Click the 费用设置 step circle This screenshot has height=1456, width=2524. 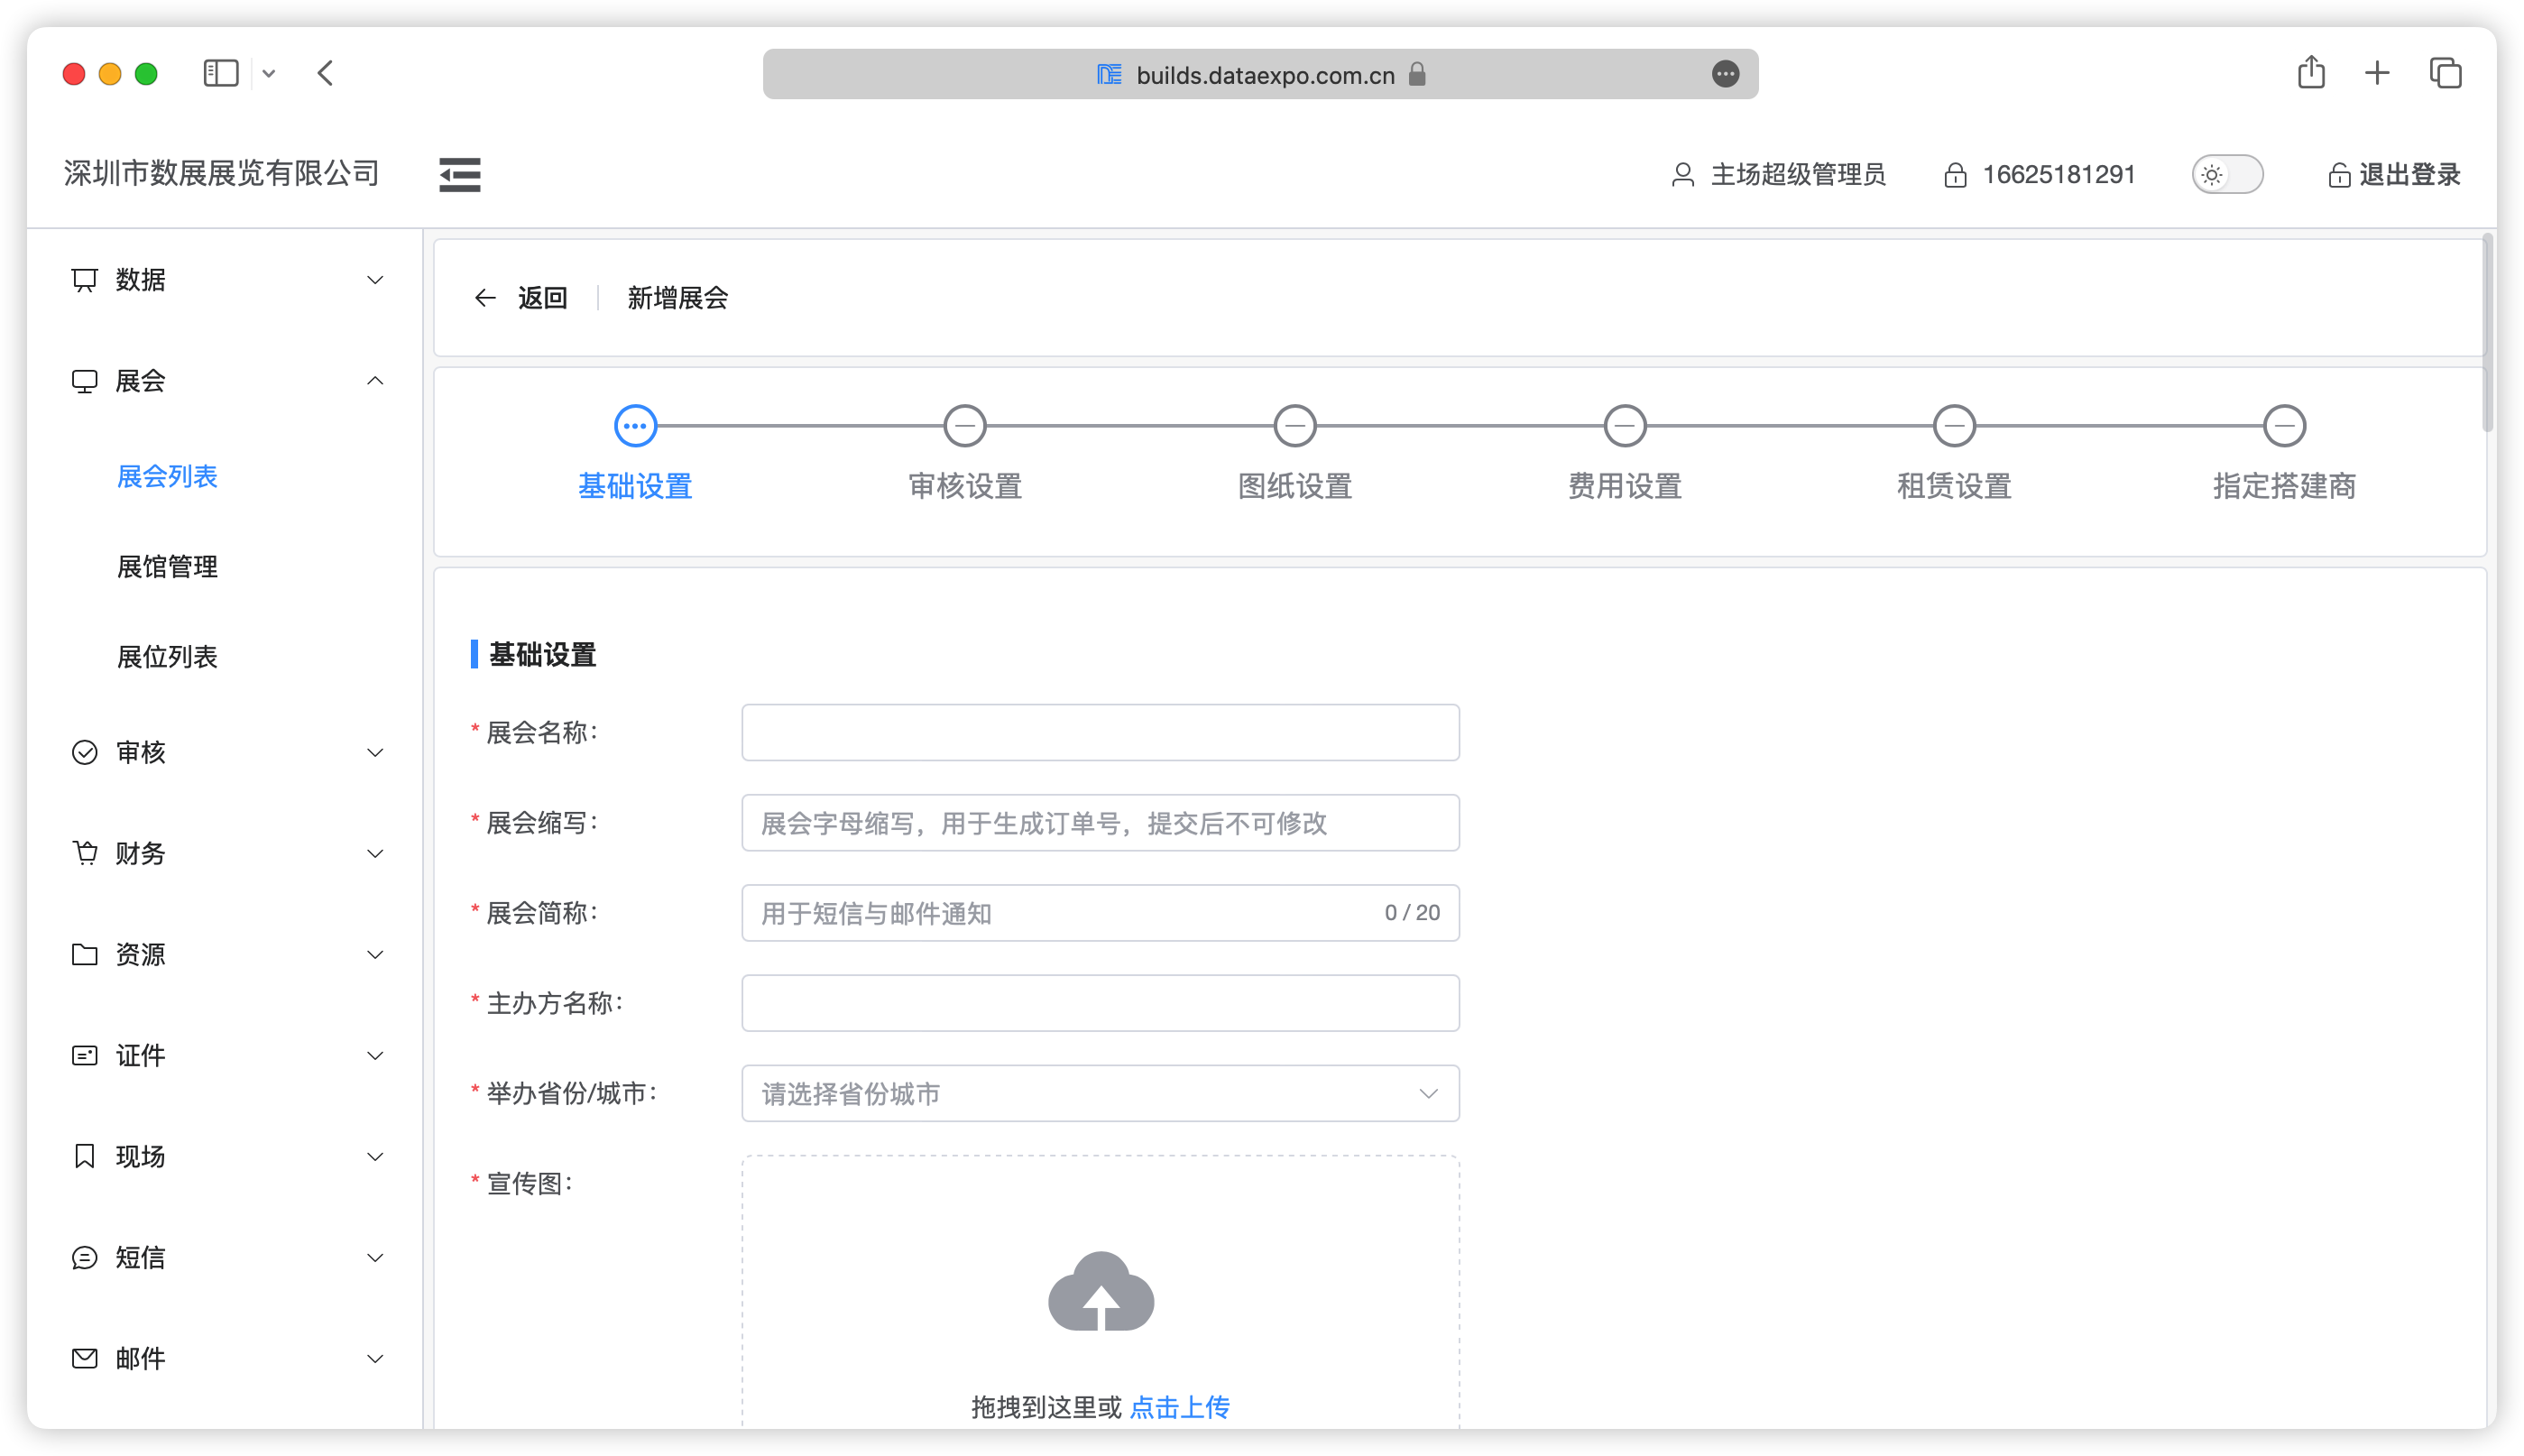(1625, 426)
